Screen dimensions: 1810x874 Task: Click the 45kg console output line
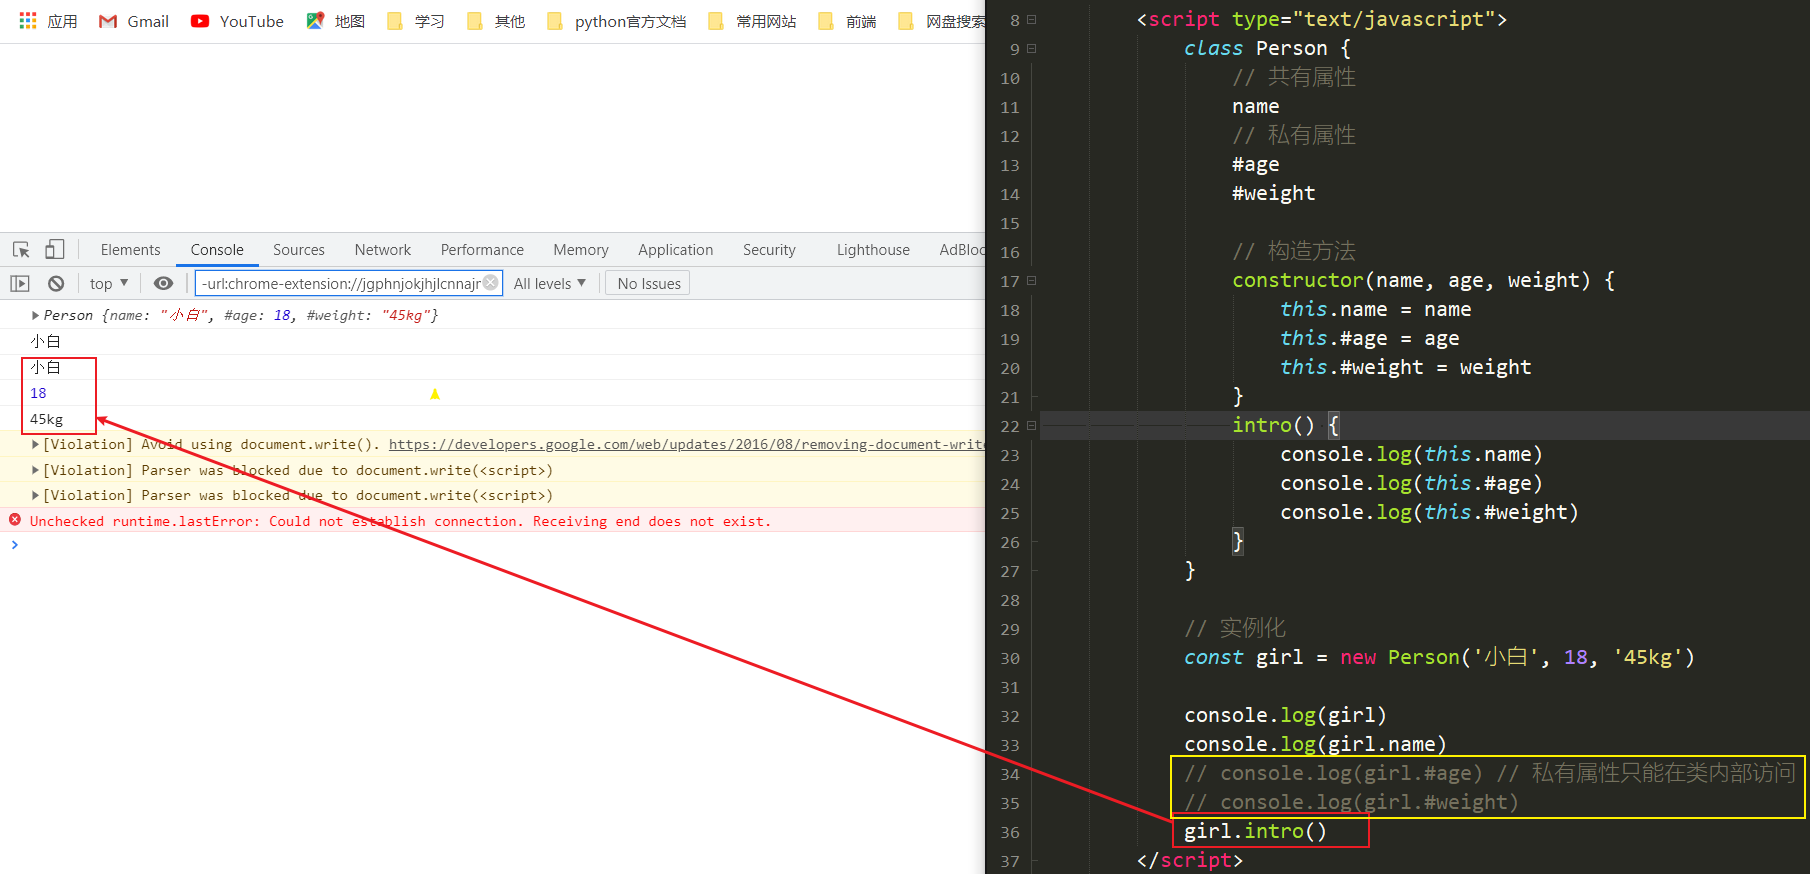pos(46,419)
